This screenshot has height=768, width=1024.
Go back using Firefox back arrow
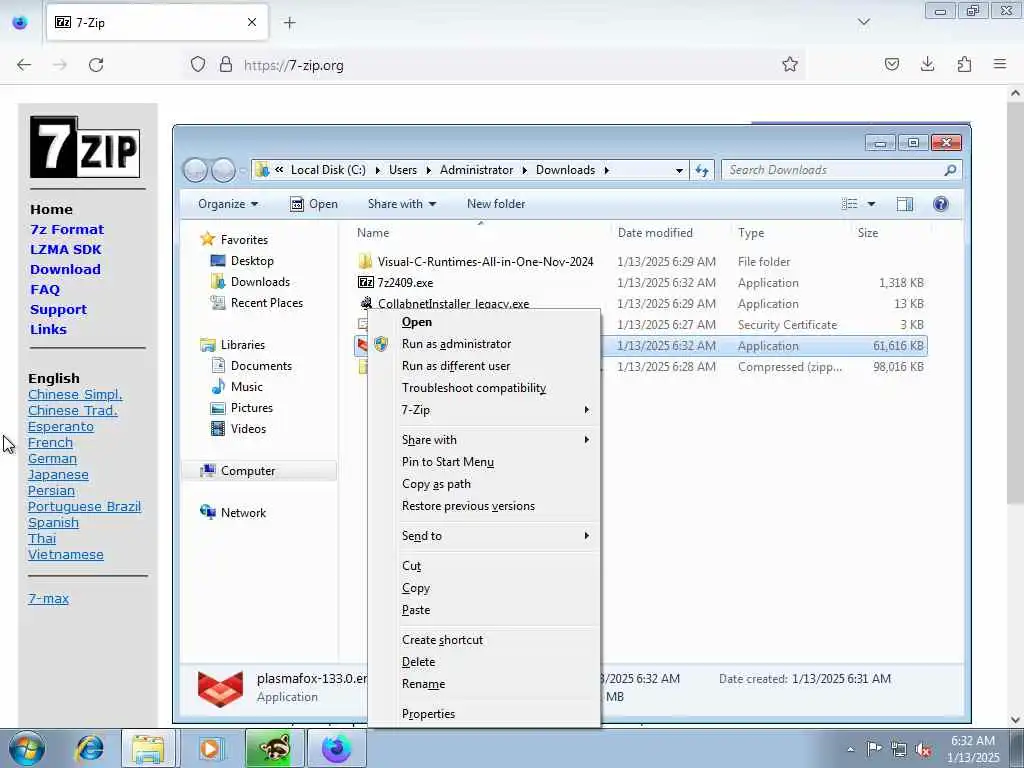pyautogui.click(x=24, y=65)
